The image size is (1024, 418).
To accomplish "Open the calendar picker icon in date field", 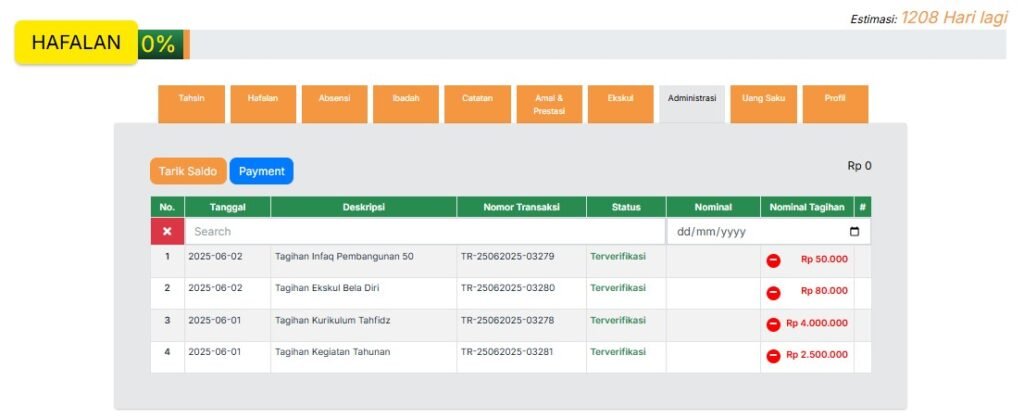I will tap(854, 232).
